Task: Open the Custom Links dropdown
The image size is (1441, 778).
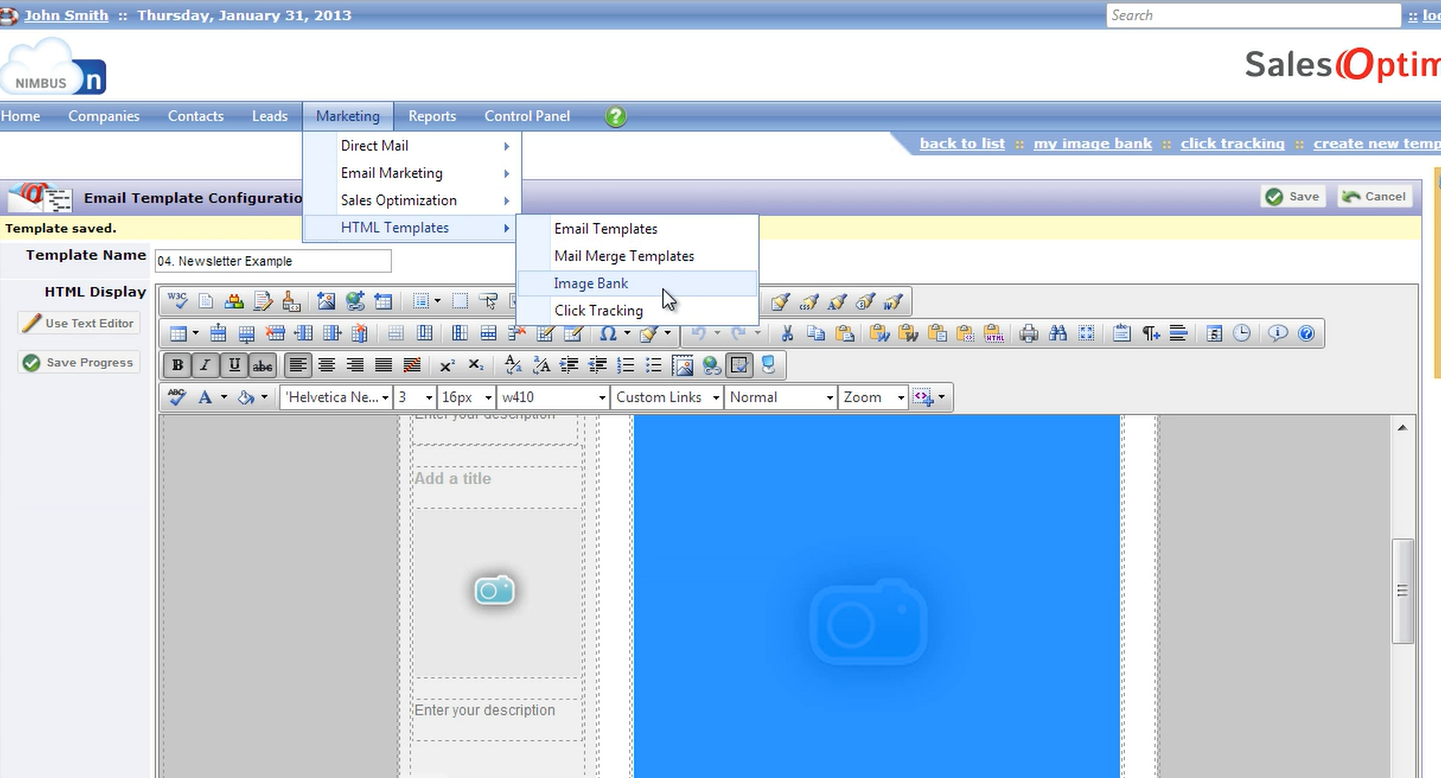Action: click(666, 397)
